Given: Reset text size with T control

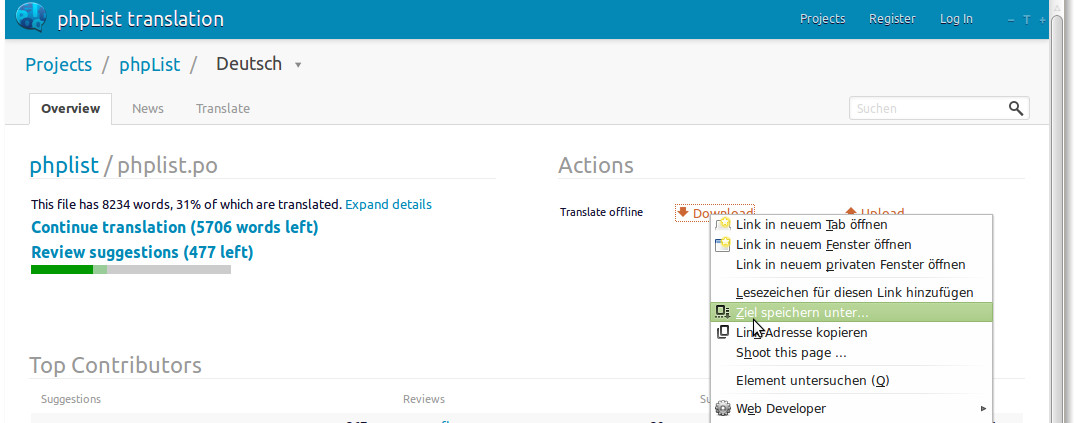Looking at the screenshot, I should pyautogui.click(x=1027, y=20).
